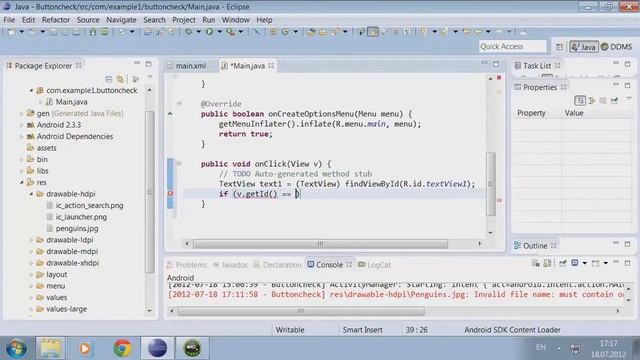Image resolution: width=640 pixels, height=360 pixels.
Task: Close the Main.java editor tab
Action: coord(271,65)
